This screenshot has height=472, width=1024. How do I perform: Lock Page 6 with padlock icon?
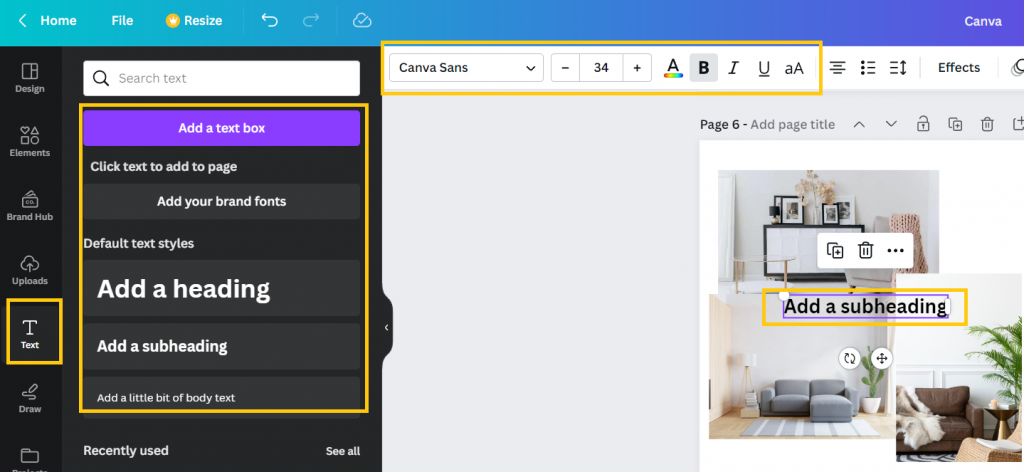point(923,123)
